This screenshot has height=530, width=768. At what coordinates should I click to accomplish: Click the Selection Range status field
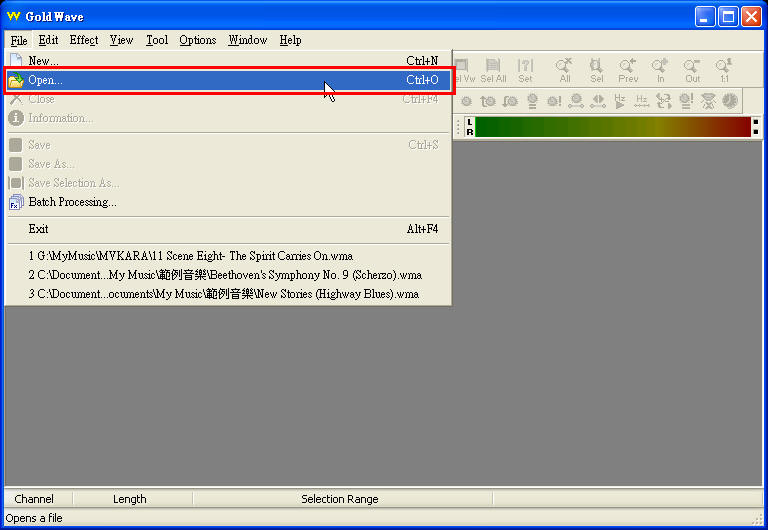[340, 499]
